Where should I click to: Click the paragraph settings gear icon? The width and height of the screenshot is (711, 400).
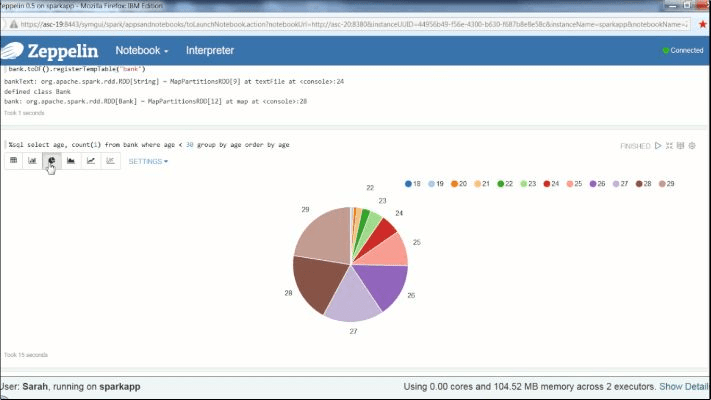tap(692, 146)
